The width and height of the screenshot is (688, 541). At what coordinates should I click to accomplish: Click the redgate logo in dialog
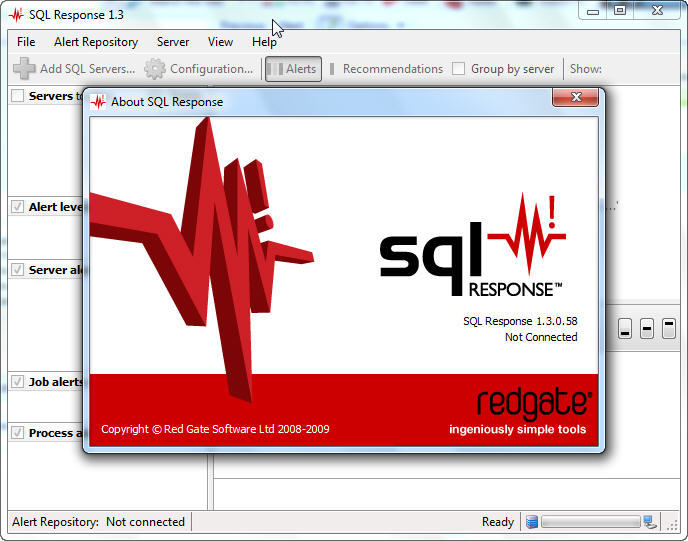point(534,403)
